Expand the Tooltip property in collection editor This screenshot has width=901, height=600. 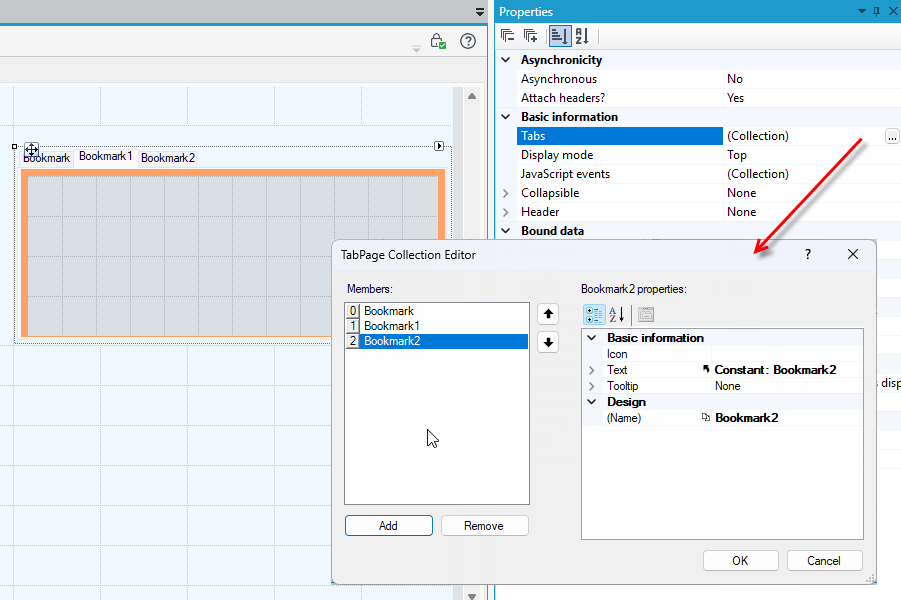[591, 386]
